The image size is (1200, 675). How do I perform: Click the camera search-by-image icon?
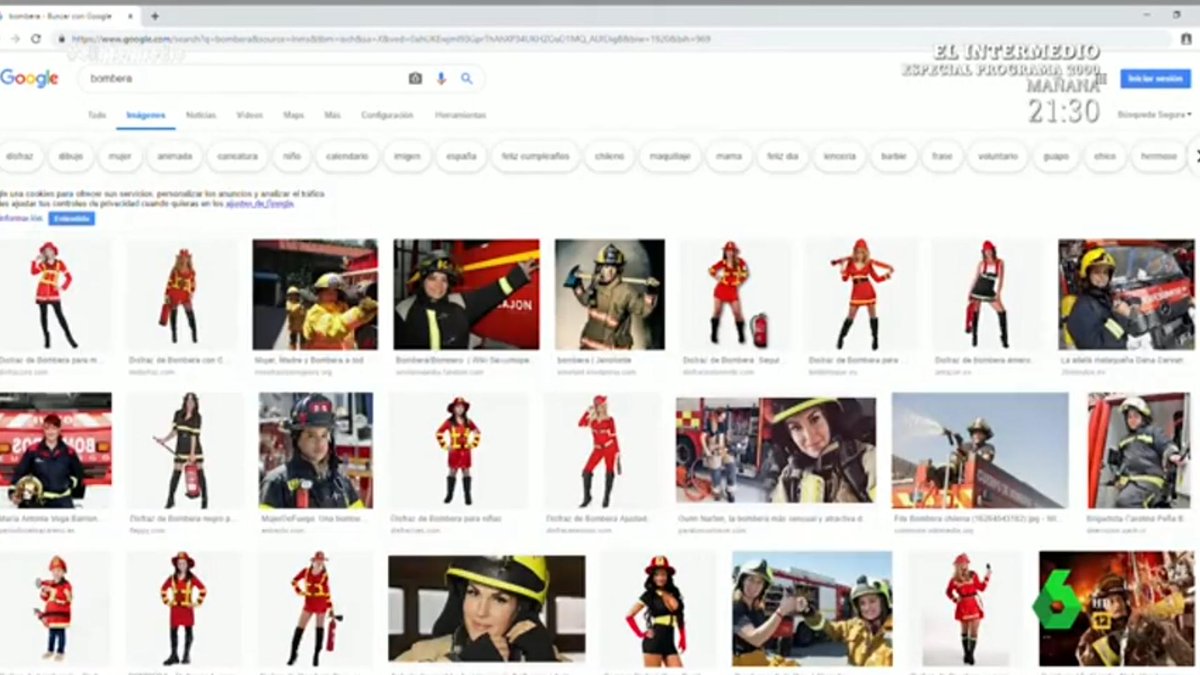click(x=415, y=78)
